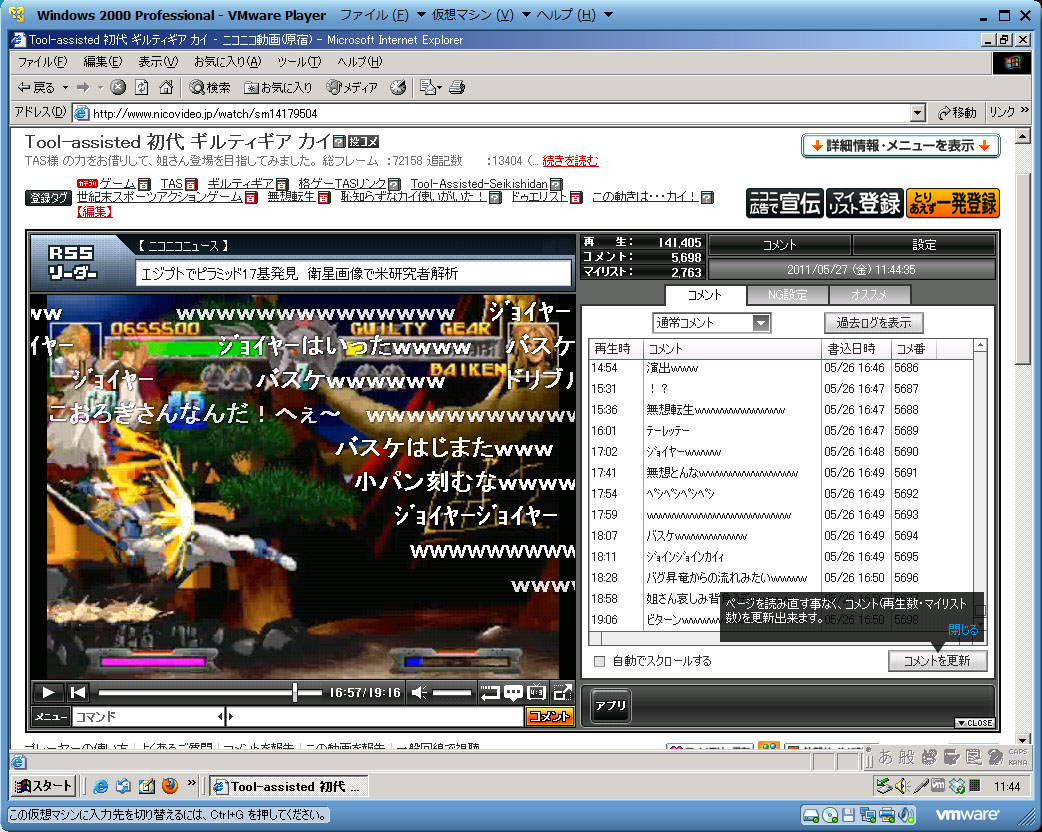Open the 無想転生 tag link
Screen dimensions: 1042x832
pyautogui.click(x=292, y=197)
